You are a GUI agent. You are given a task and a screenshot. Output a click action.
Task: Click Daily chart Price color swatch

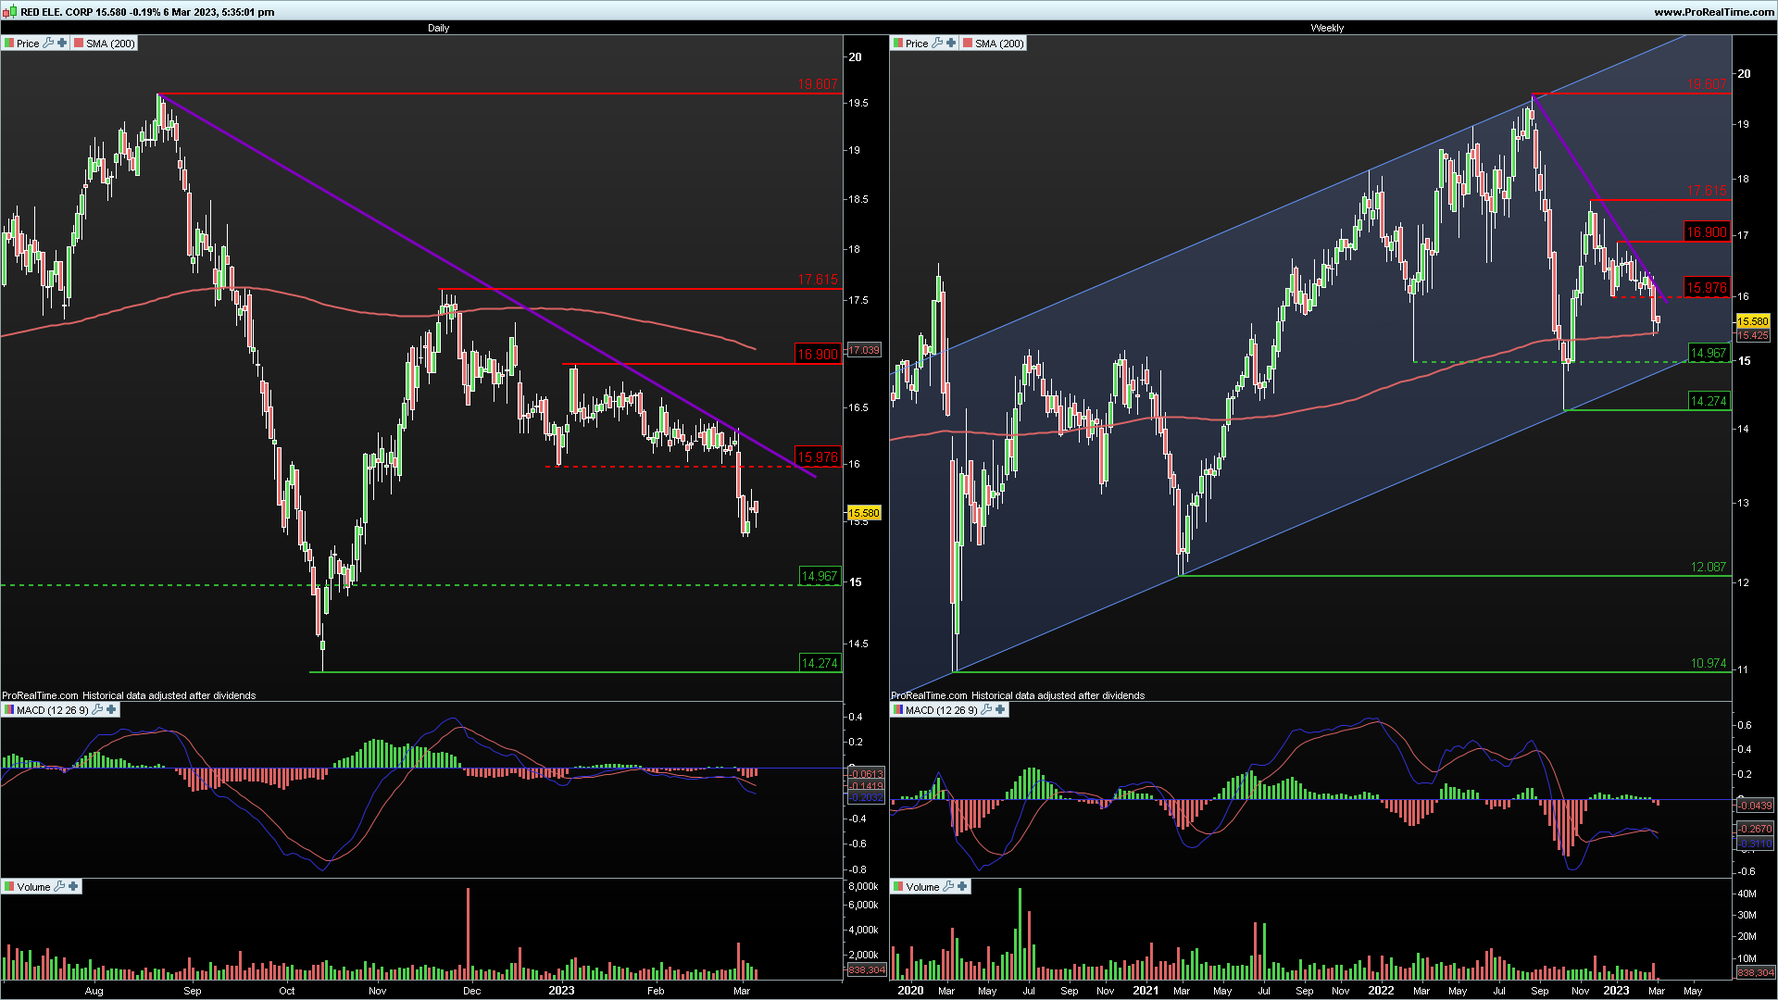click(9, 43)
